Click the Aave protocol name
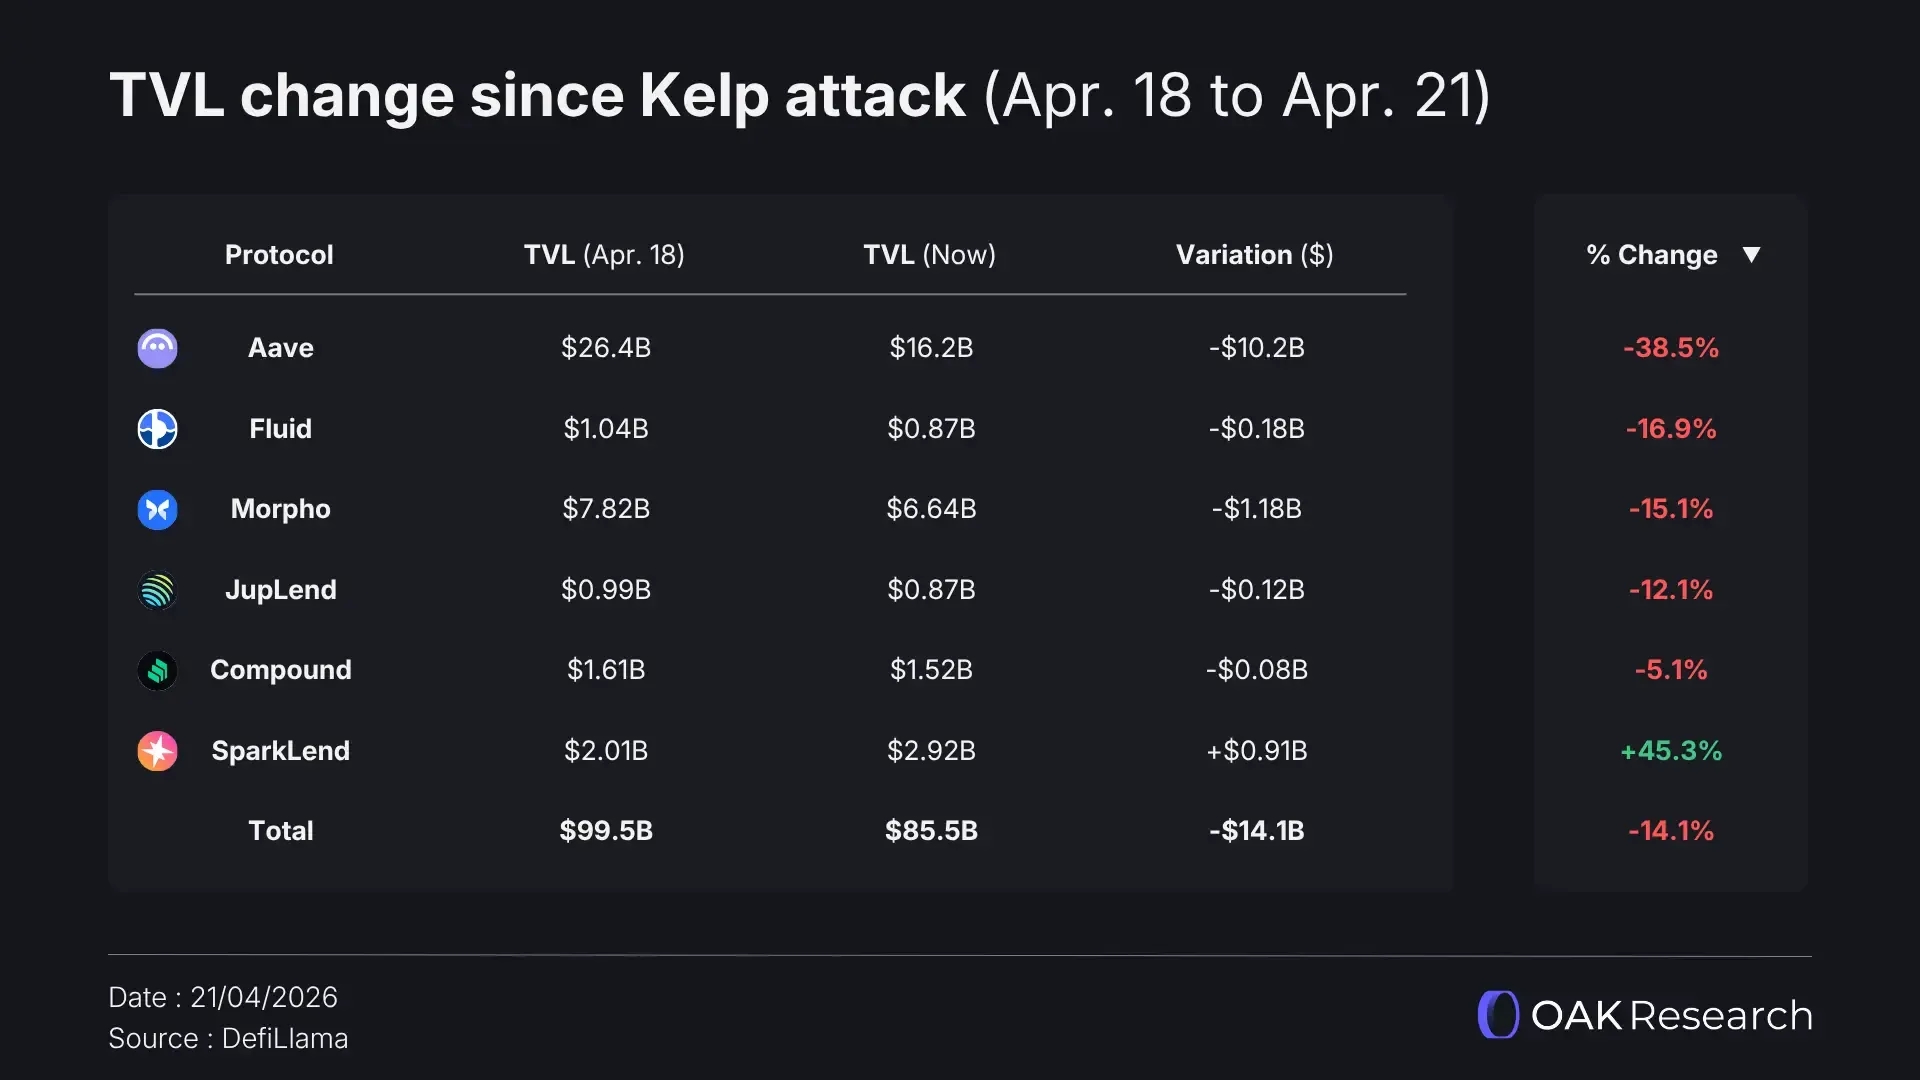1920x1080 pixels. [x=281, y=348]
